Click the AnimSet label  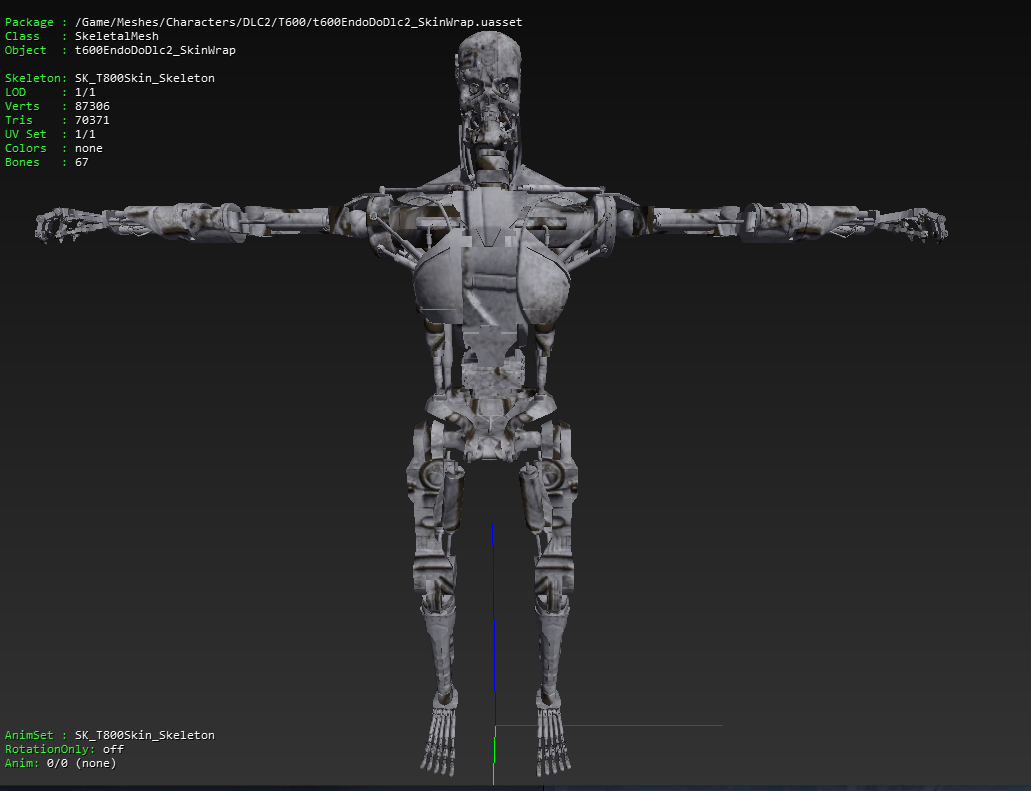[29, 735]
